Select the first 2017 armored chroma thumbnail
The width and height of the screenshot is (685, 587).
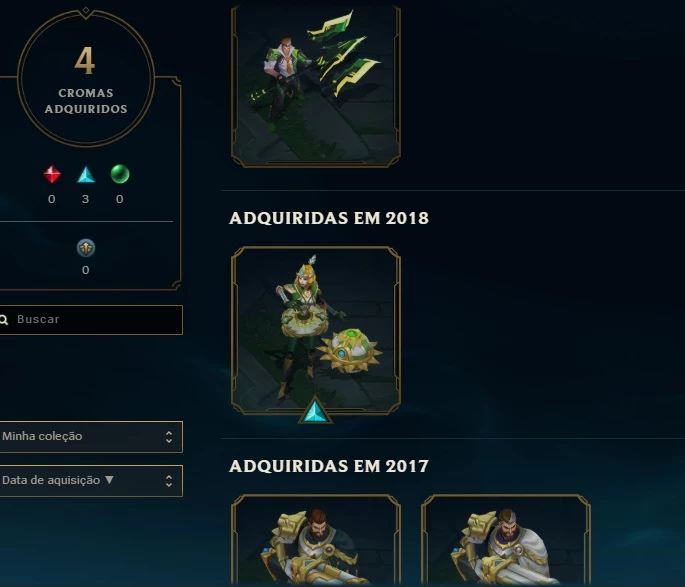(315, 540)
